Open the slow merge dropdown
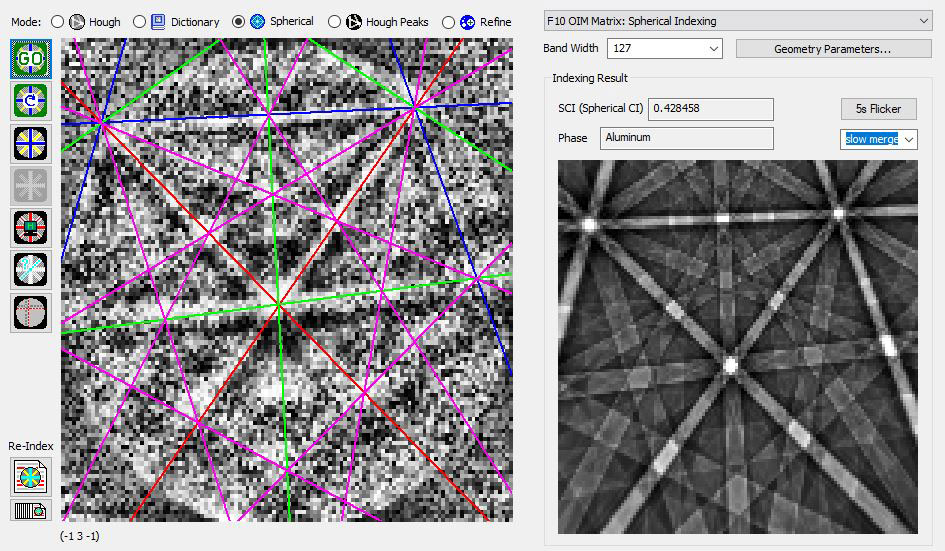Screen dimensions: 945x551 point(878,139)
